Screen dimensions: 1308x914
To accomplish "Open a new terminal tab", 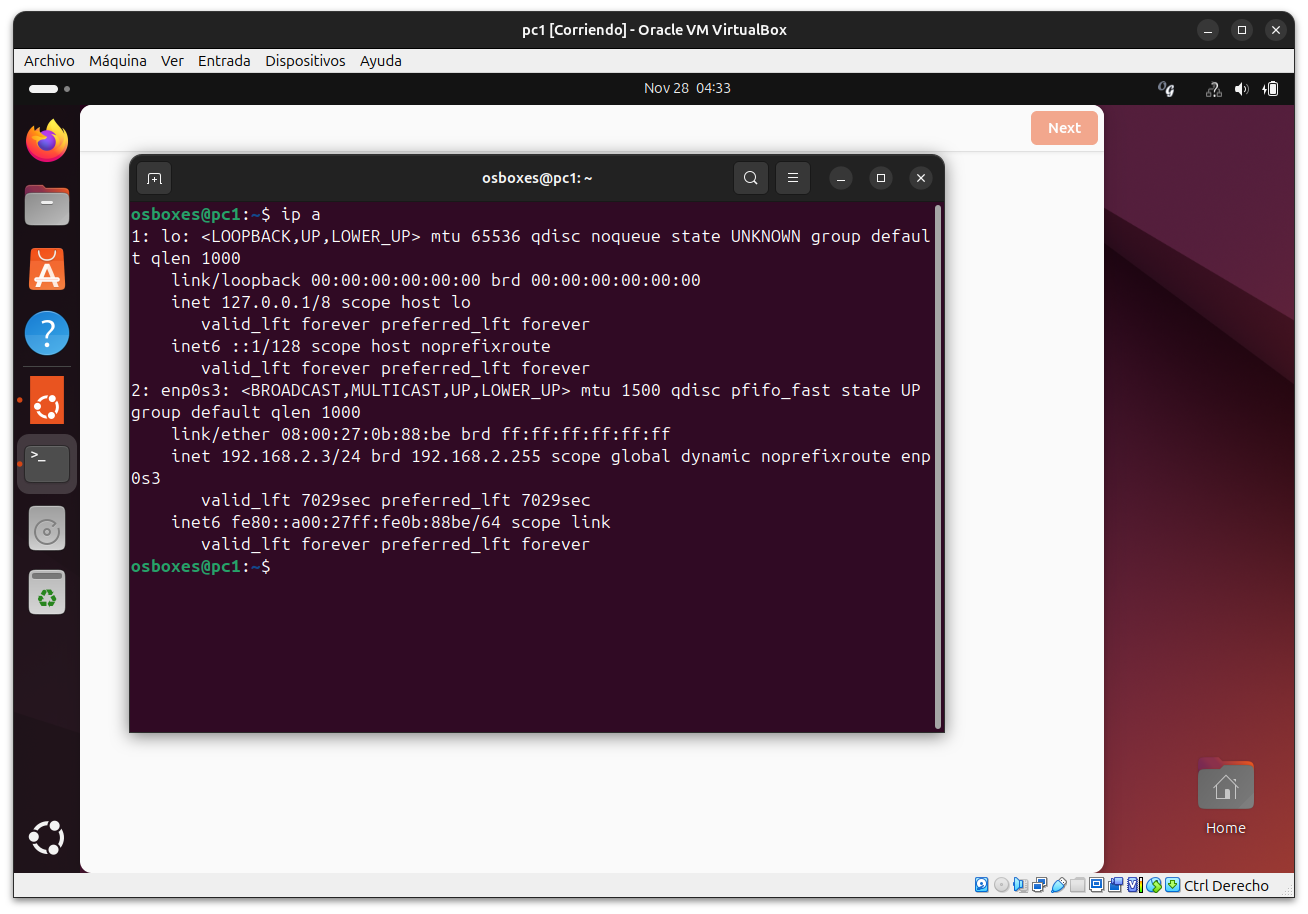I will pos(154,179).
